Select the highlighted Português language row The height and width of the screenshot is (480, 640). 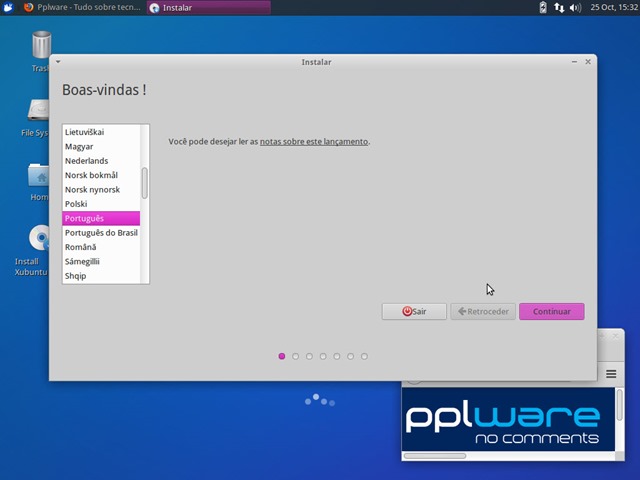click(x=101, y=218)
